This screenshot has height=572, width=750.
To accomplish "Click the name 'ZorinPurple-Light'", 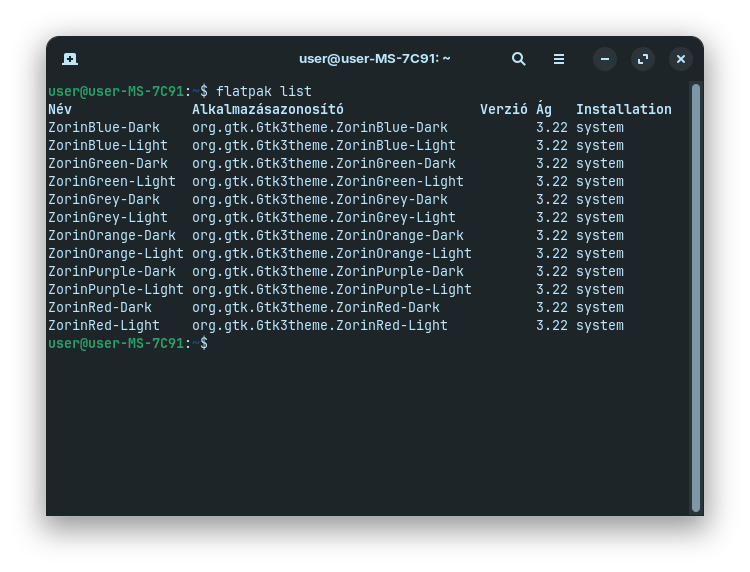I will click(x=116, y=289).
